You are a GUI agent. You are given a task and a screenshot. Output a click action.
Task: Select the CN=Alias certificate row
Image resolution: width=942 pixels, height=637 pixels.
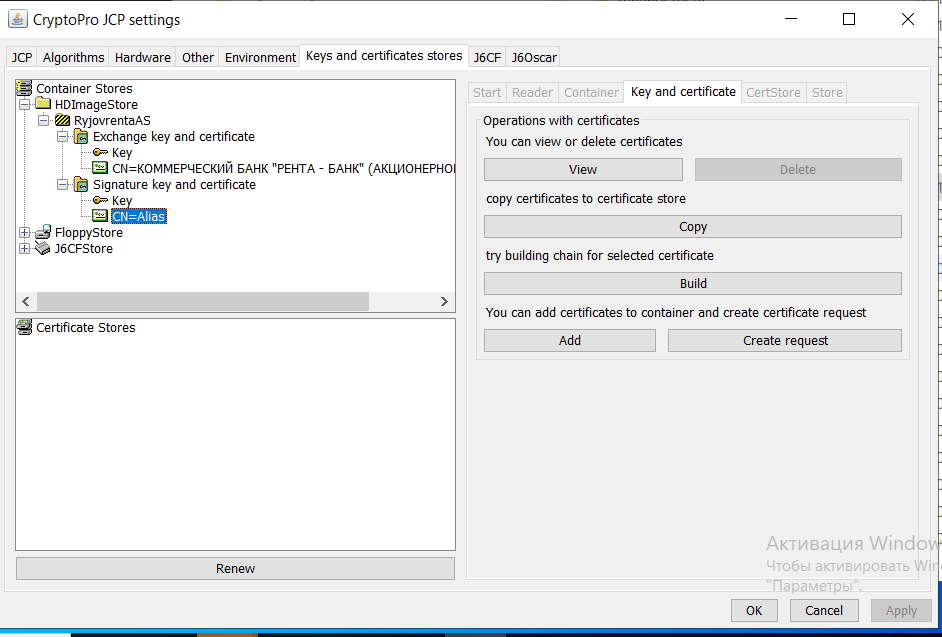pyautogui.click(x=139, y=216)
